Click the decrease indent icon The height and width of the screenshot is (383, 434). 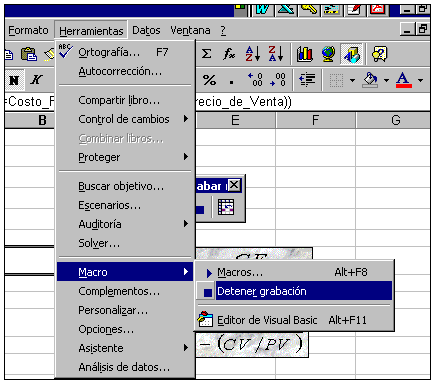click(307, 80)
